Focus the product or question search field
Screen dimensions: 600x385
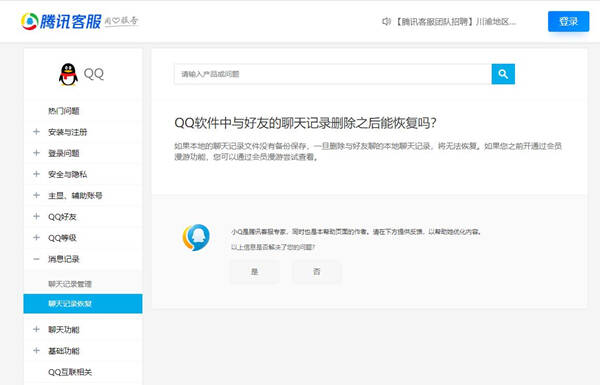pos(333,74)
